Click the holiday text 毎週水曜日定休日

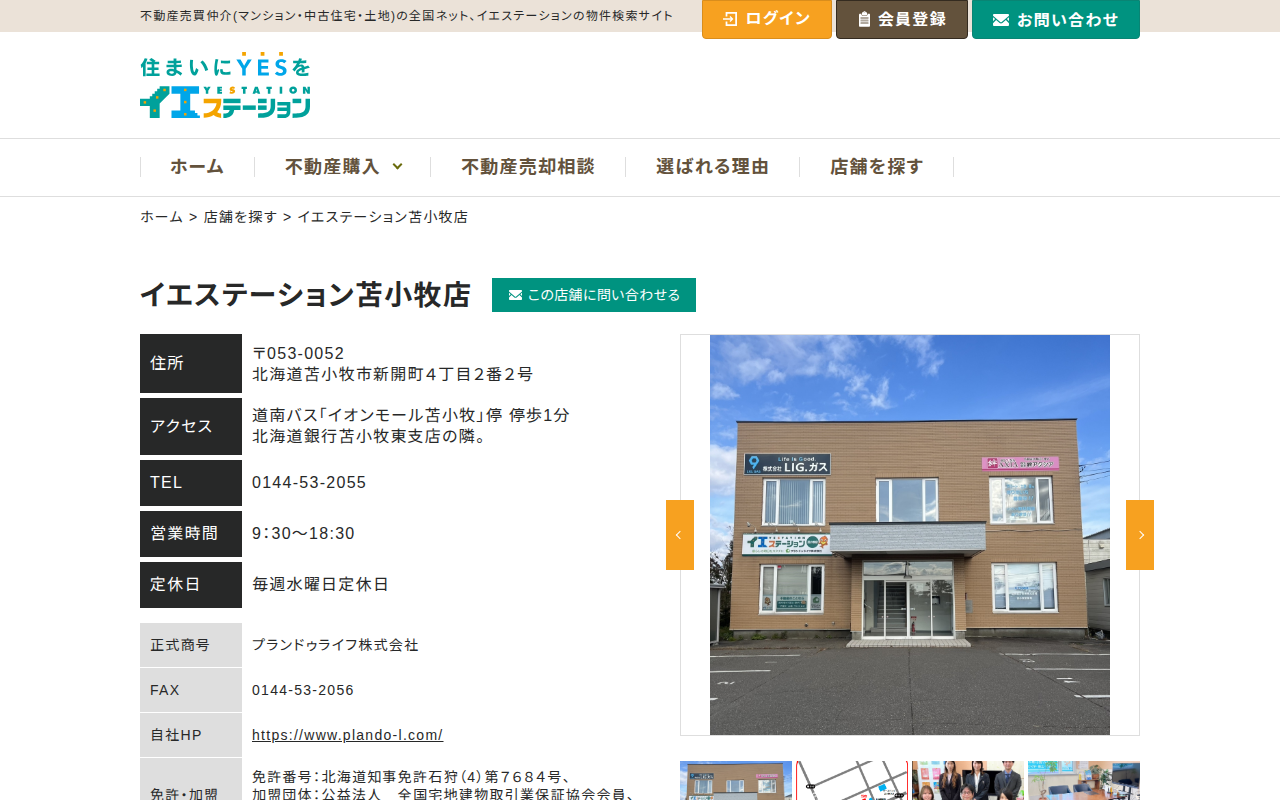pos(320,585)
